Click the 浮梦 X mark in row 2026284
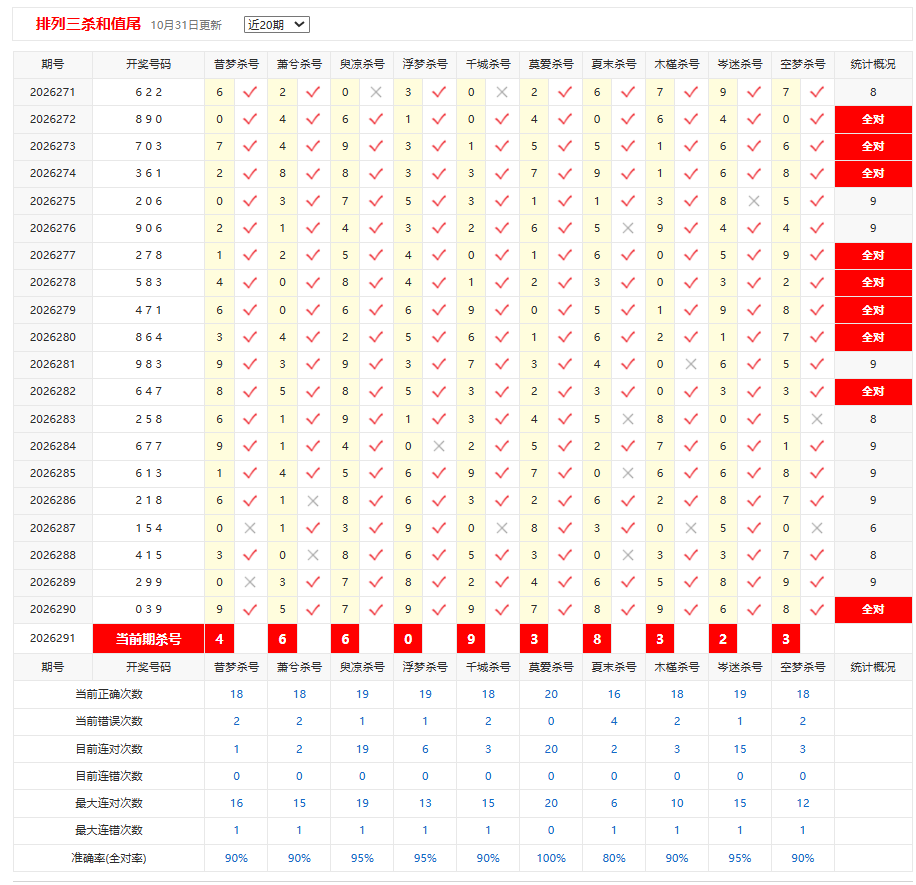This screenshot has height=885, width=916. 439,446
